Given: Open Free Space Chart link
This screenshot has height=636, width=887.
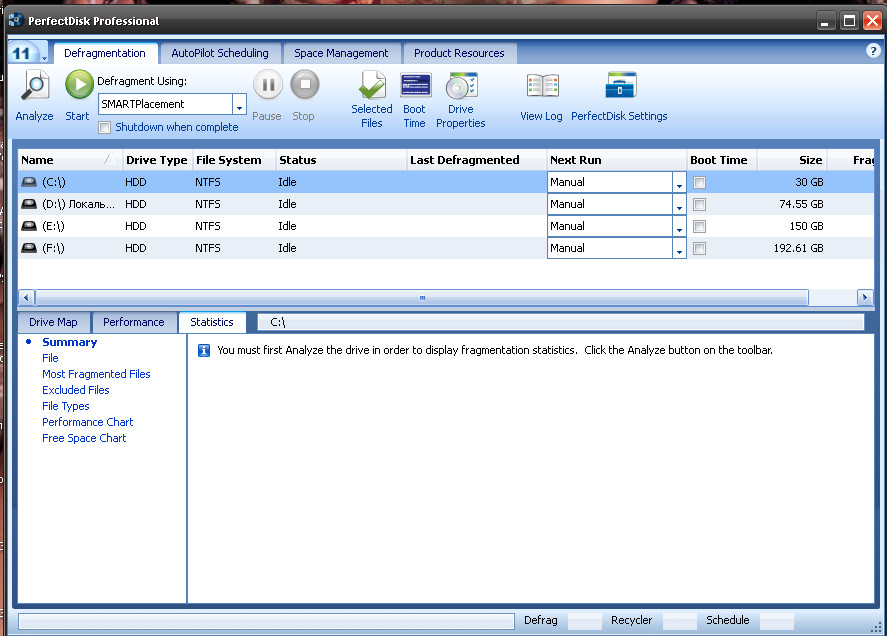Looking at the screenshot, I should [x=84, y=438].
